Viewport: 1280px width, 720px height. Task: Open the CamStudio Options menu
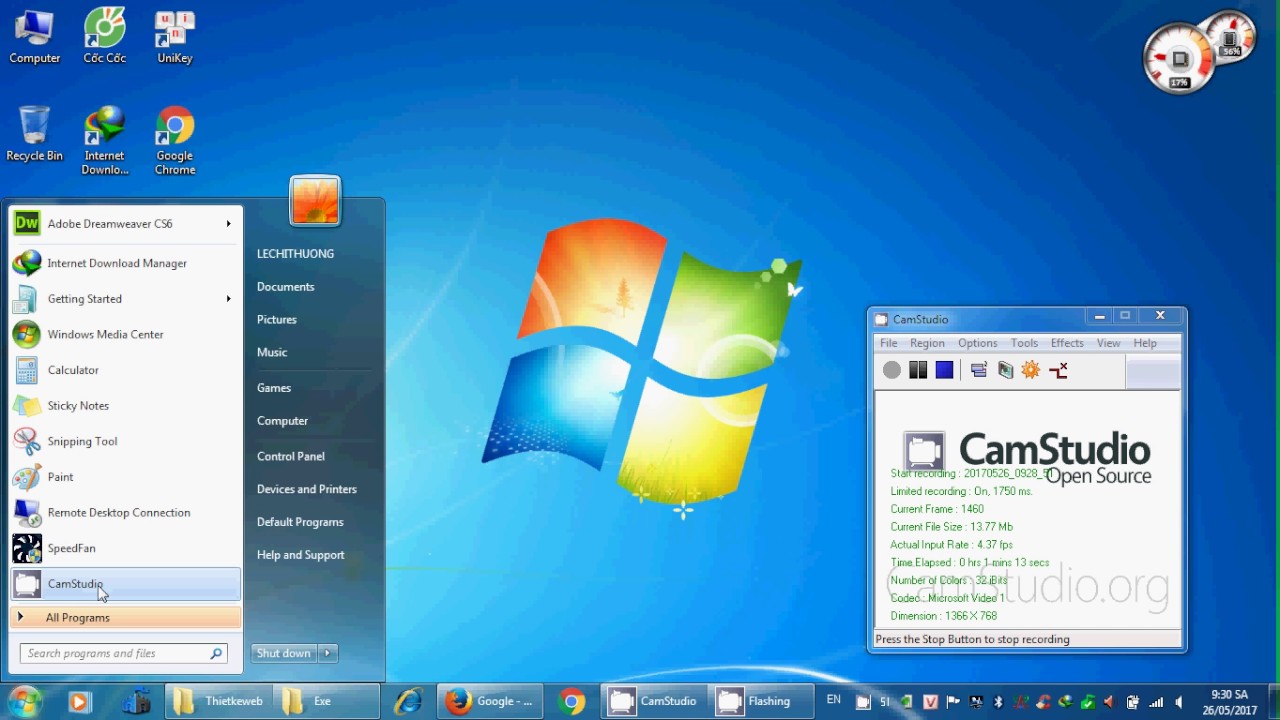coord(977,343)
